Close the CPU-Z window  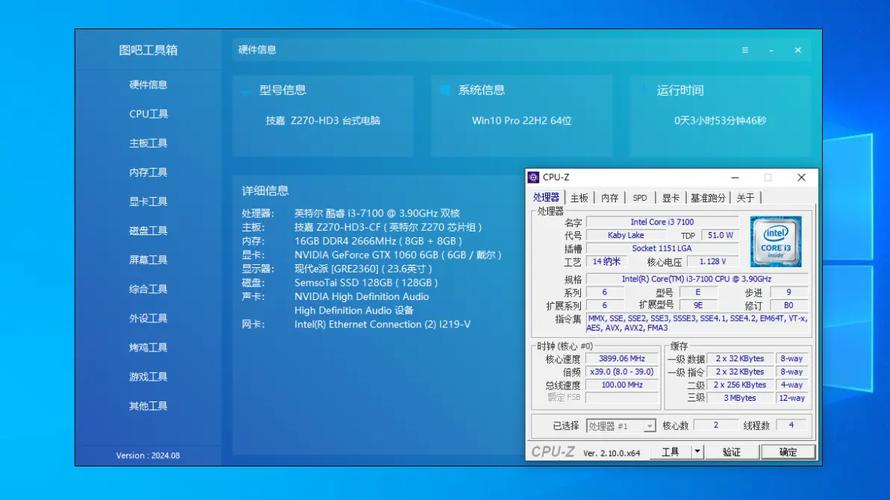[x=801, y=177]
